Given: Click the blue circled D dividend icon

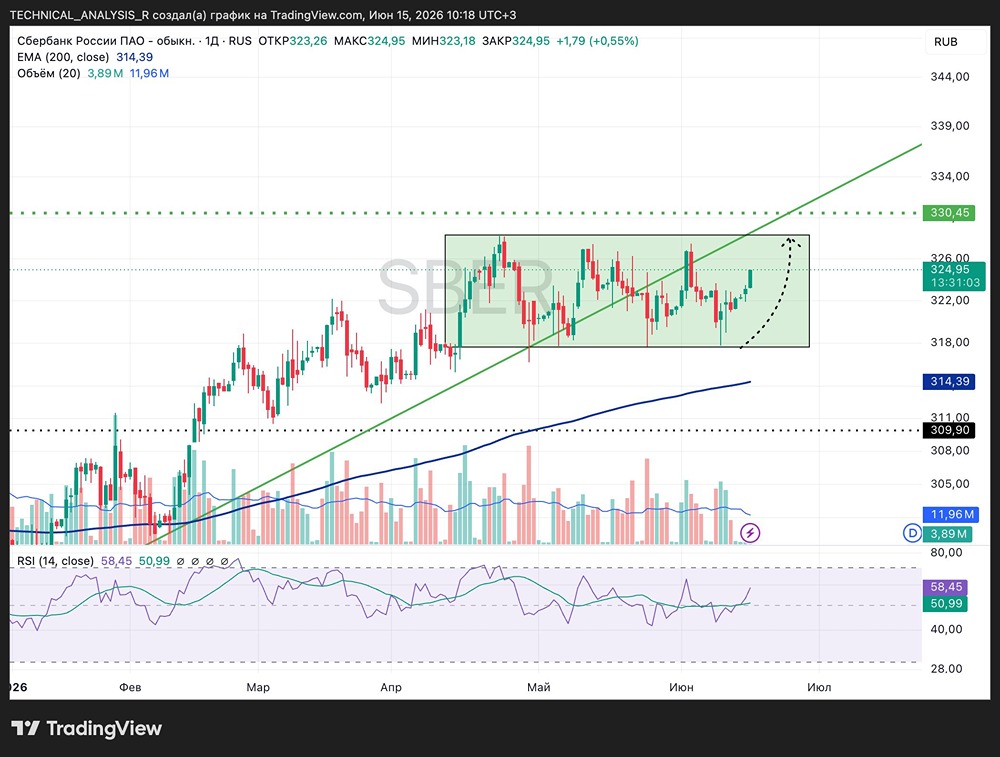Looking at the screenshot, I should pos(913,533).
